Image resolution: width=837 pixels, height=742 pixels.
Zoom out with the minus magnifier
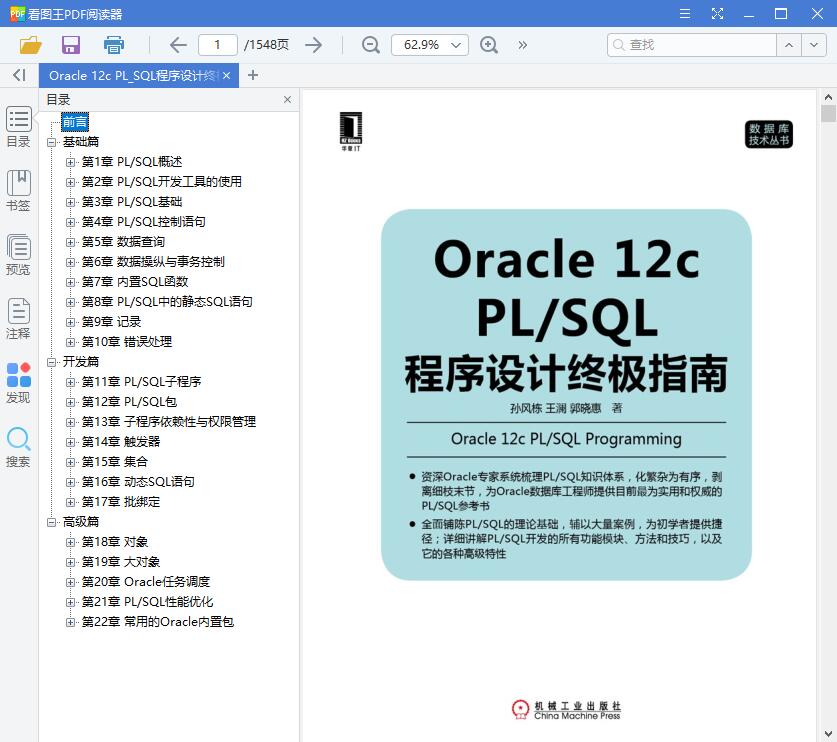(x=370, y=45)
